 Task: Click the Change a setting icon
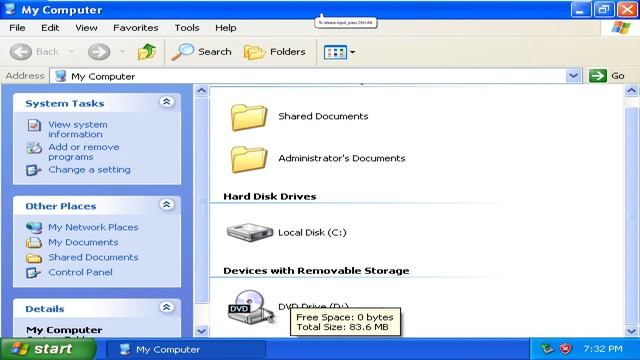click(33, 170)
